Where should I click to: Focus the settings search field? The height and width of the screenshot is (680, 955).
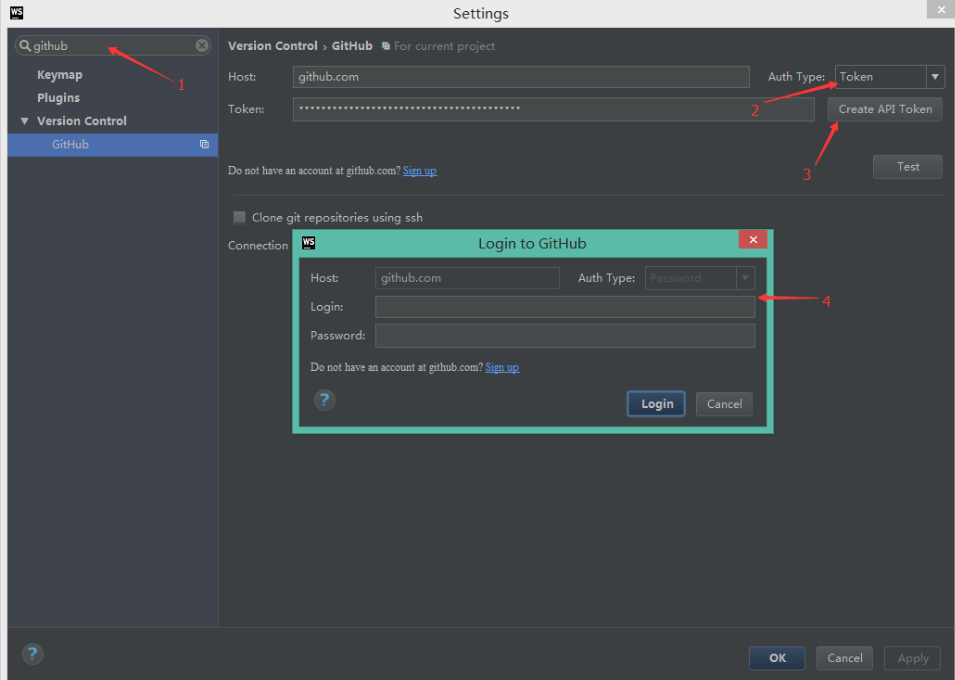(x=113, y=46)
